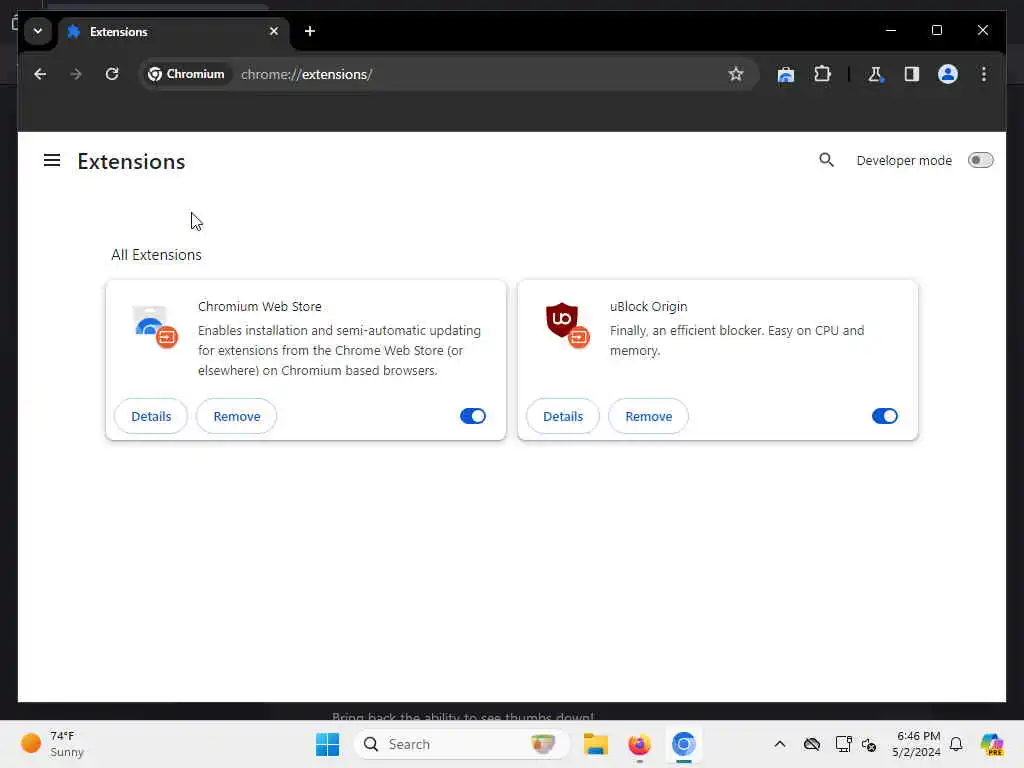Enable Developer mode toggle
Viewport: 1024px width, 768px height.
tap(980, 161)
